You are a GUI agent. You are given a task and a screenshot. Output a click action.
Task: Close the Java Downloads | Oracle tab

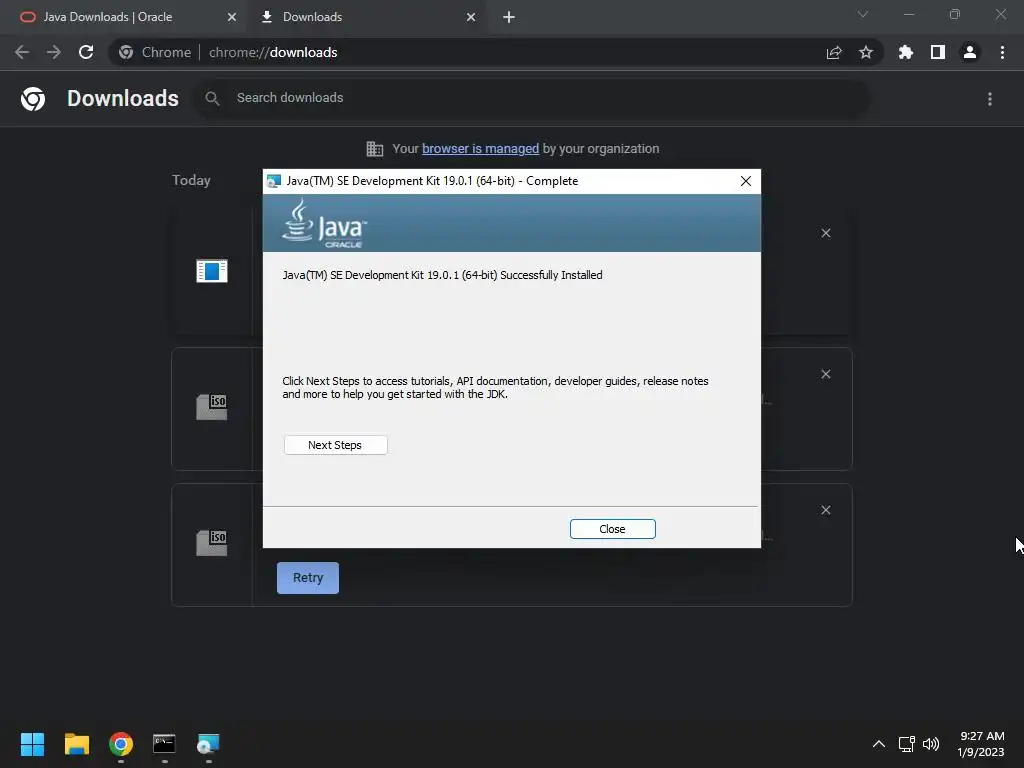tap(232, 17)
